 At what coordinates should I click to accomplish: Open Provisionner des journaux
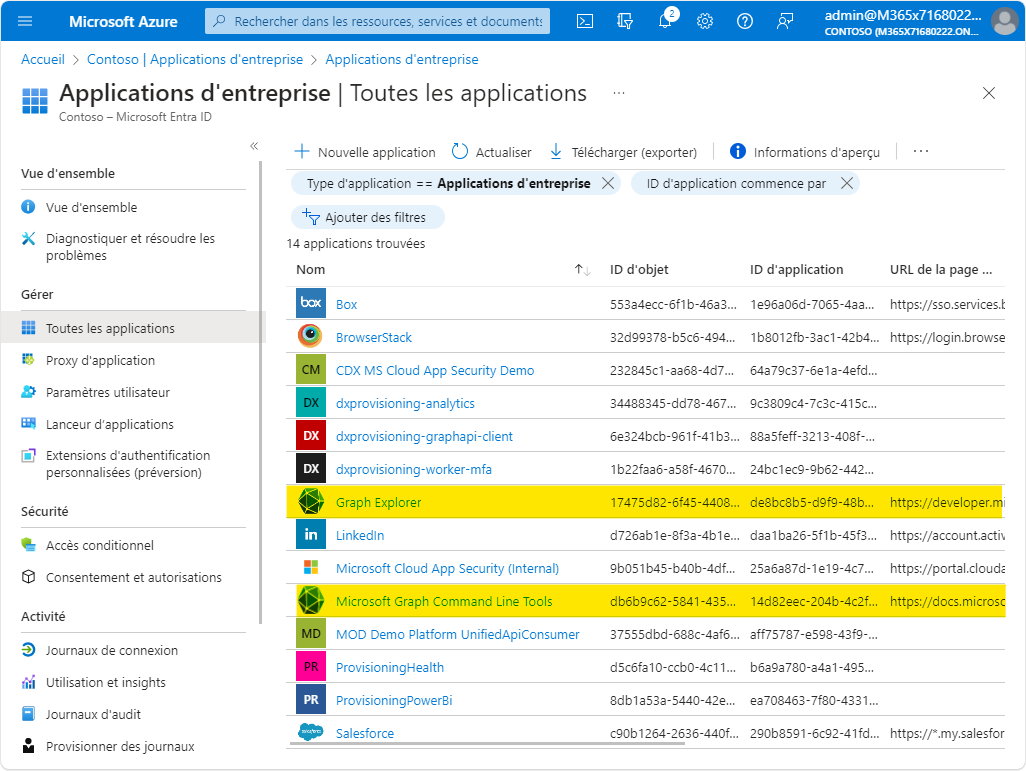tap(120, 747)
